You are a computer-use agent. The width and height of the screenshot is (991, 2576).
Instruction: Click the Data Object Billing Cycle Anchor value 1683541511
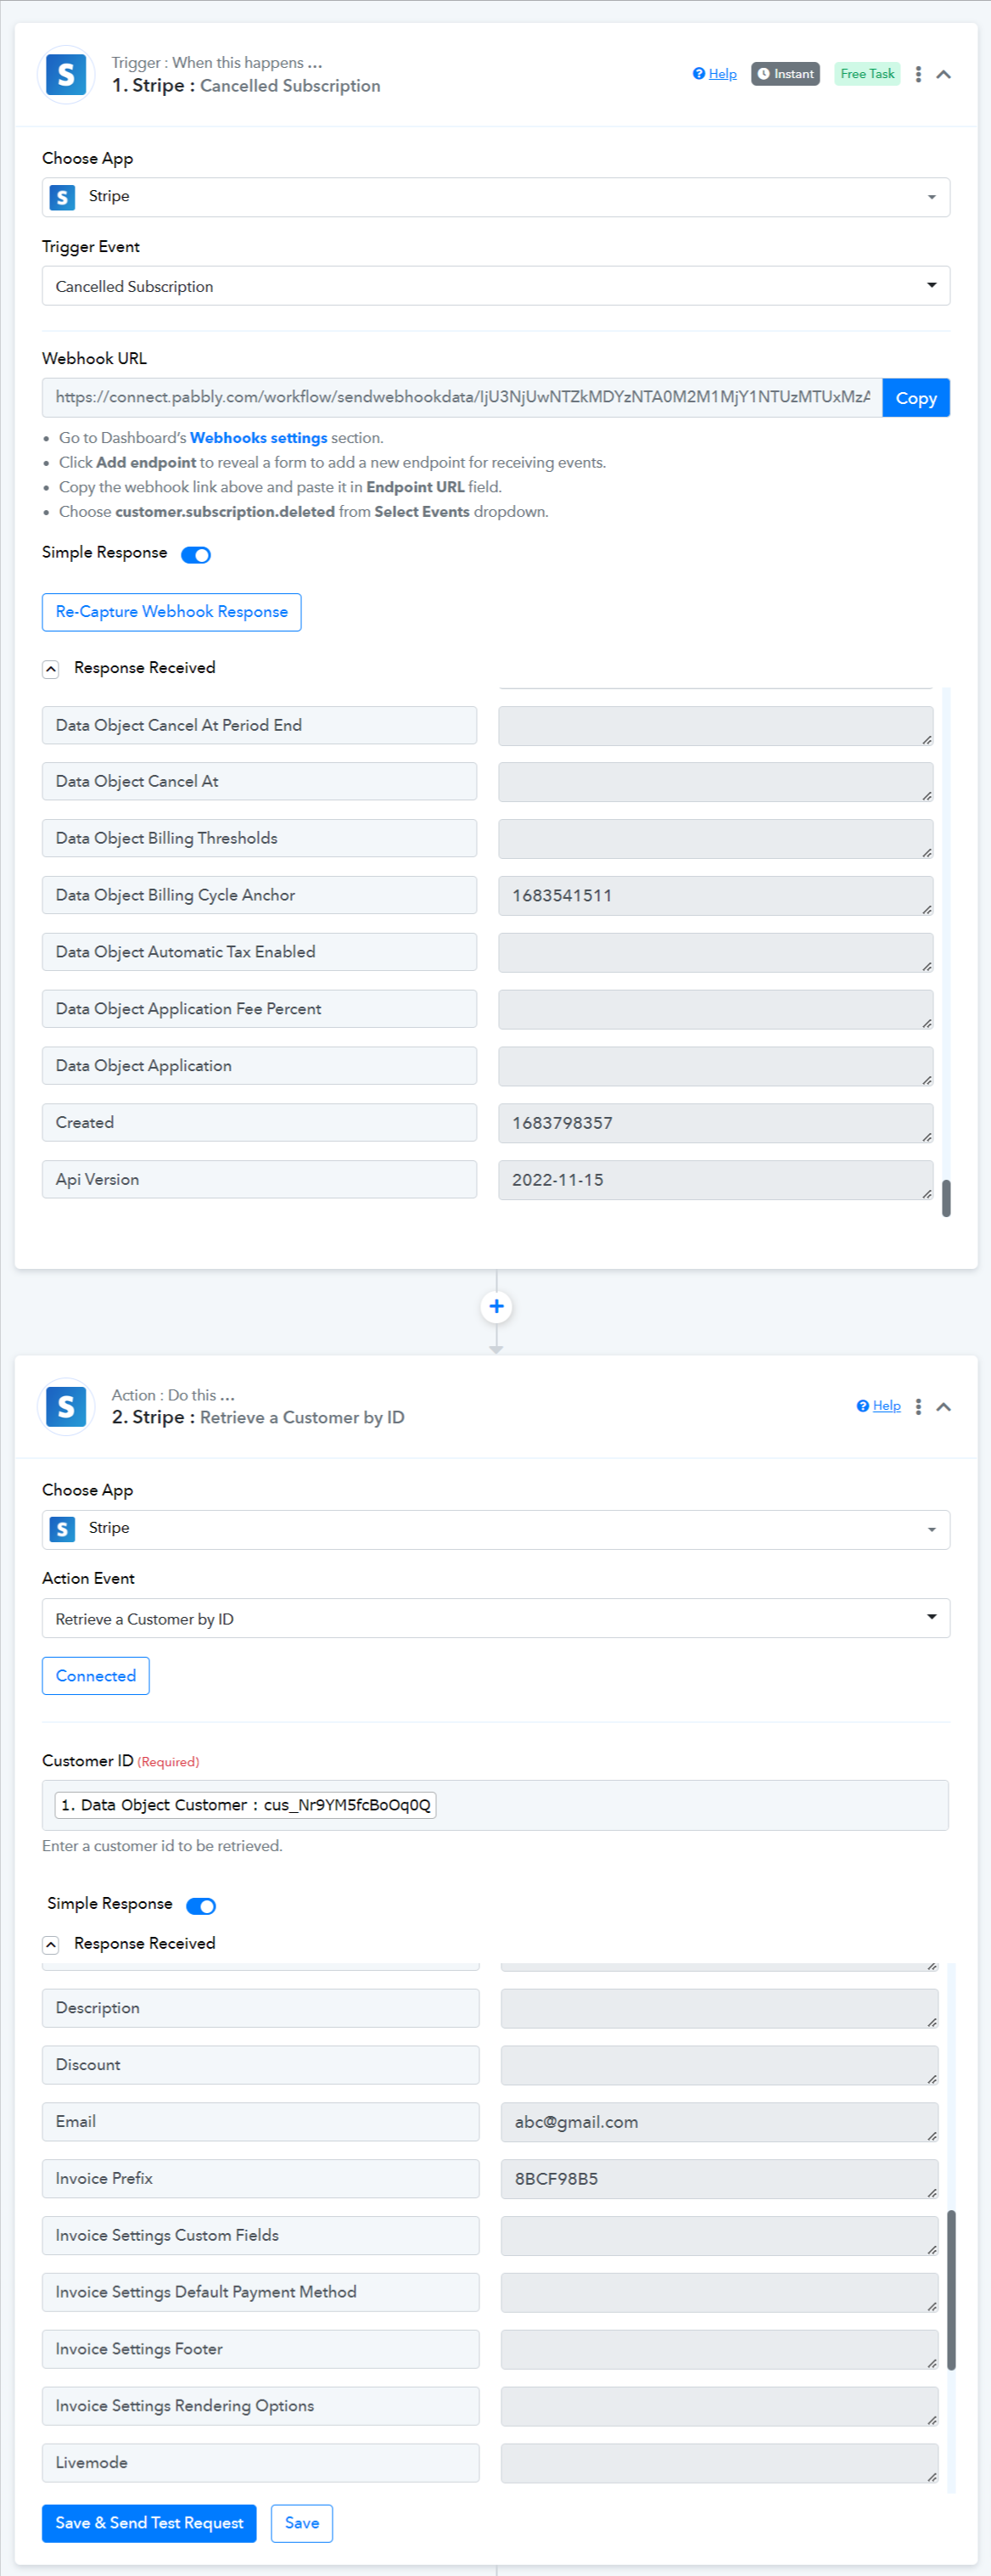click(x=715, y=895)
